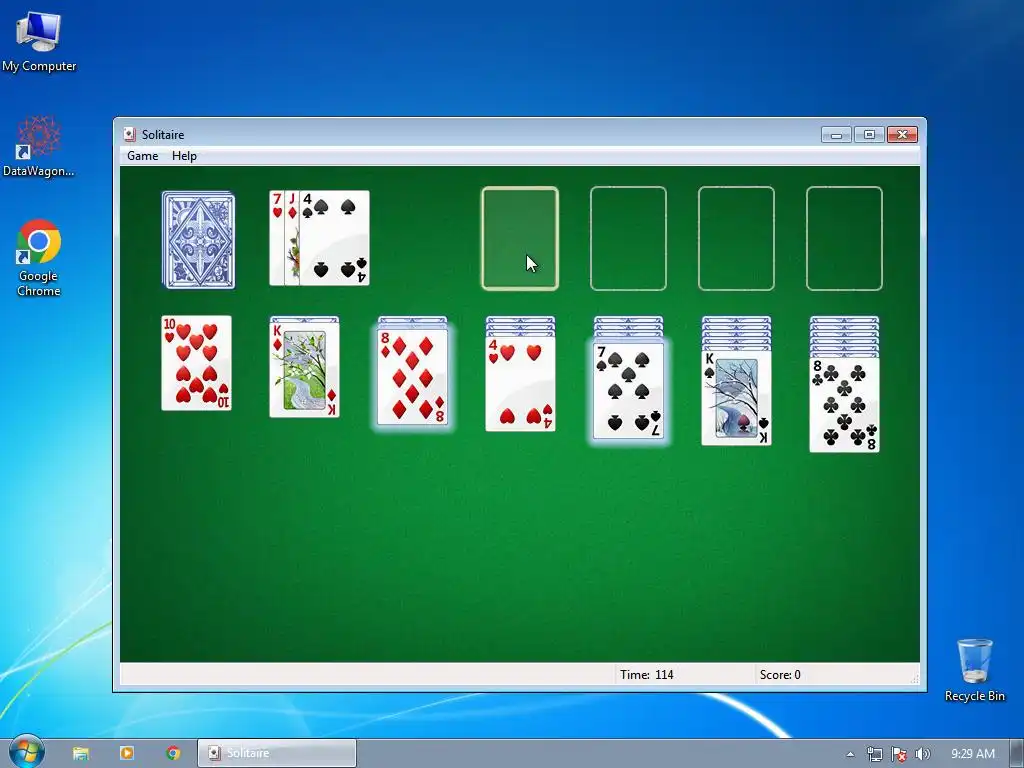
Task: Open Windows Media Player from taskbar
Action: (x=127, y=753)
